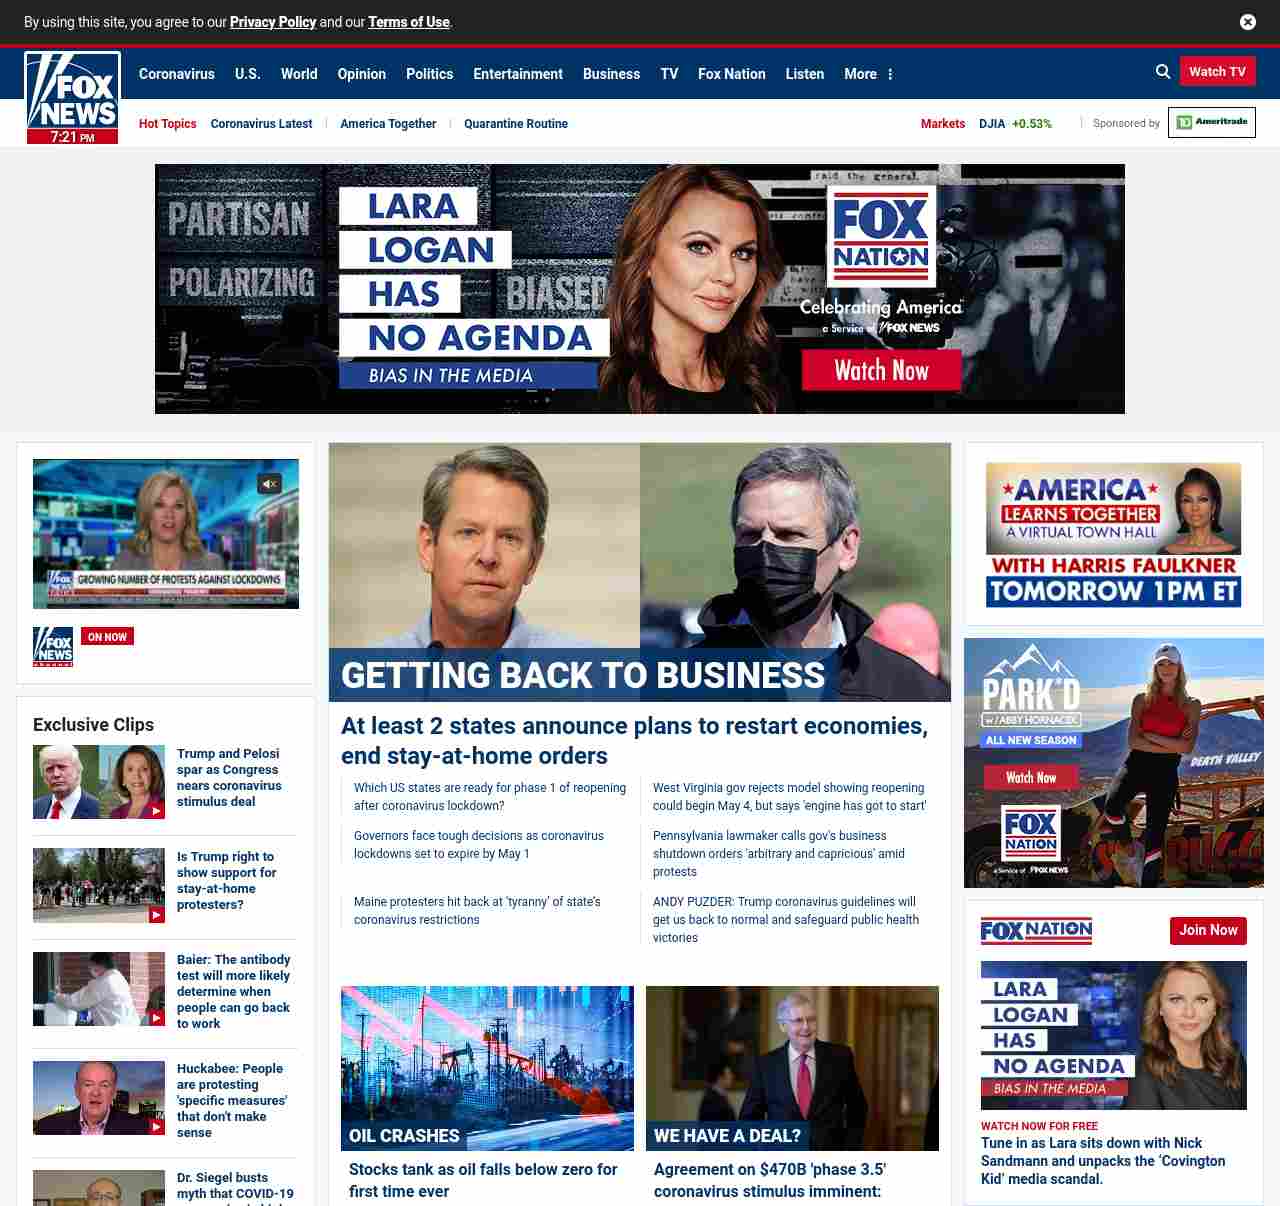This screenshot has width=1280, height=1206.
Task: Click the ON NOW live badge
Action: point(107,637)
